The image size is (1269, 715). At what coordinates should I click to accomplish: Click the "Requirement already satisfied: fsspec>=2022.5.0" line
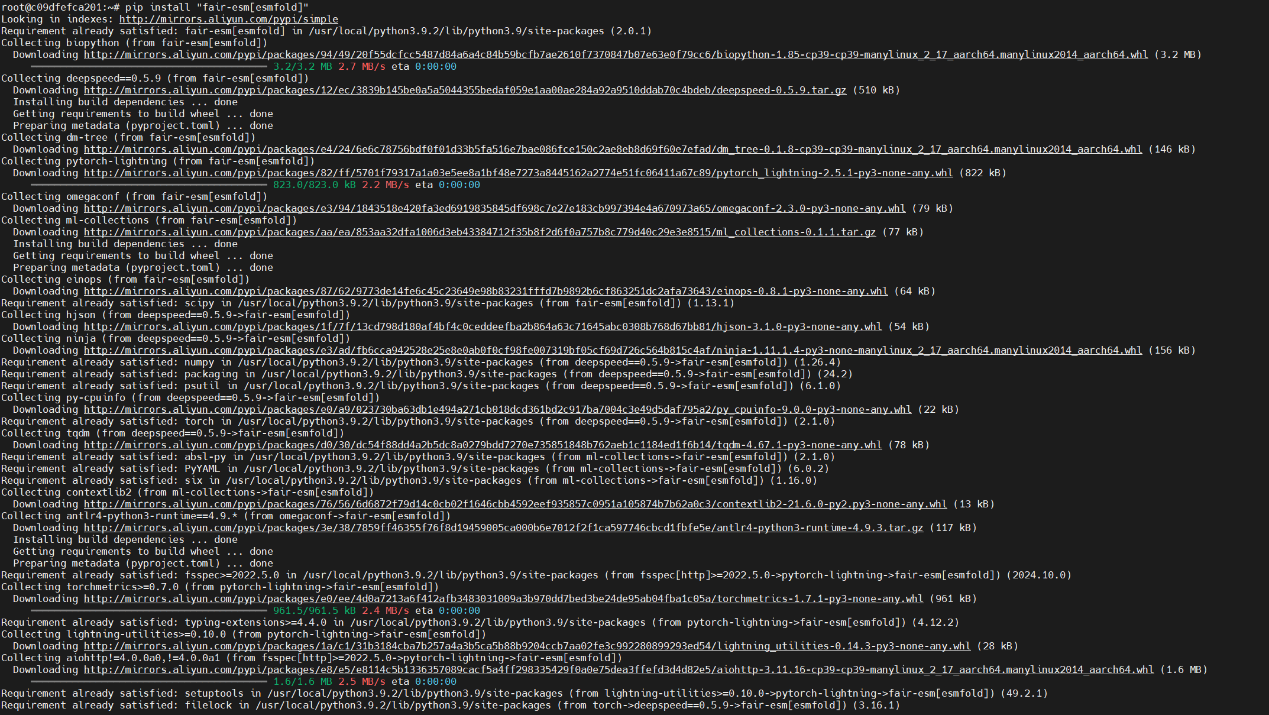pyautogui.click(x=536, y=575)
